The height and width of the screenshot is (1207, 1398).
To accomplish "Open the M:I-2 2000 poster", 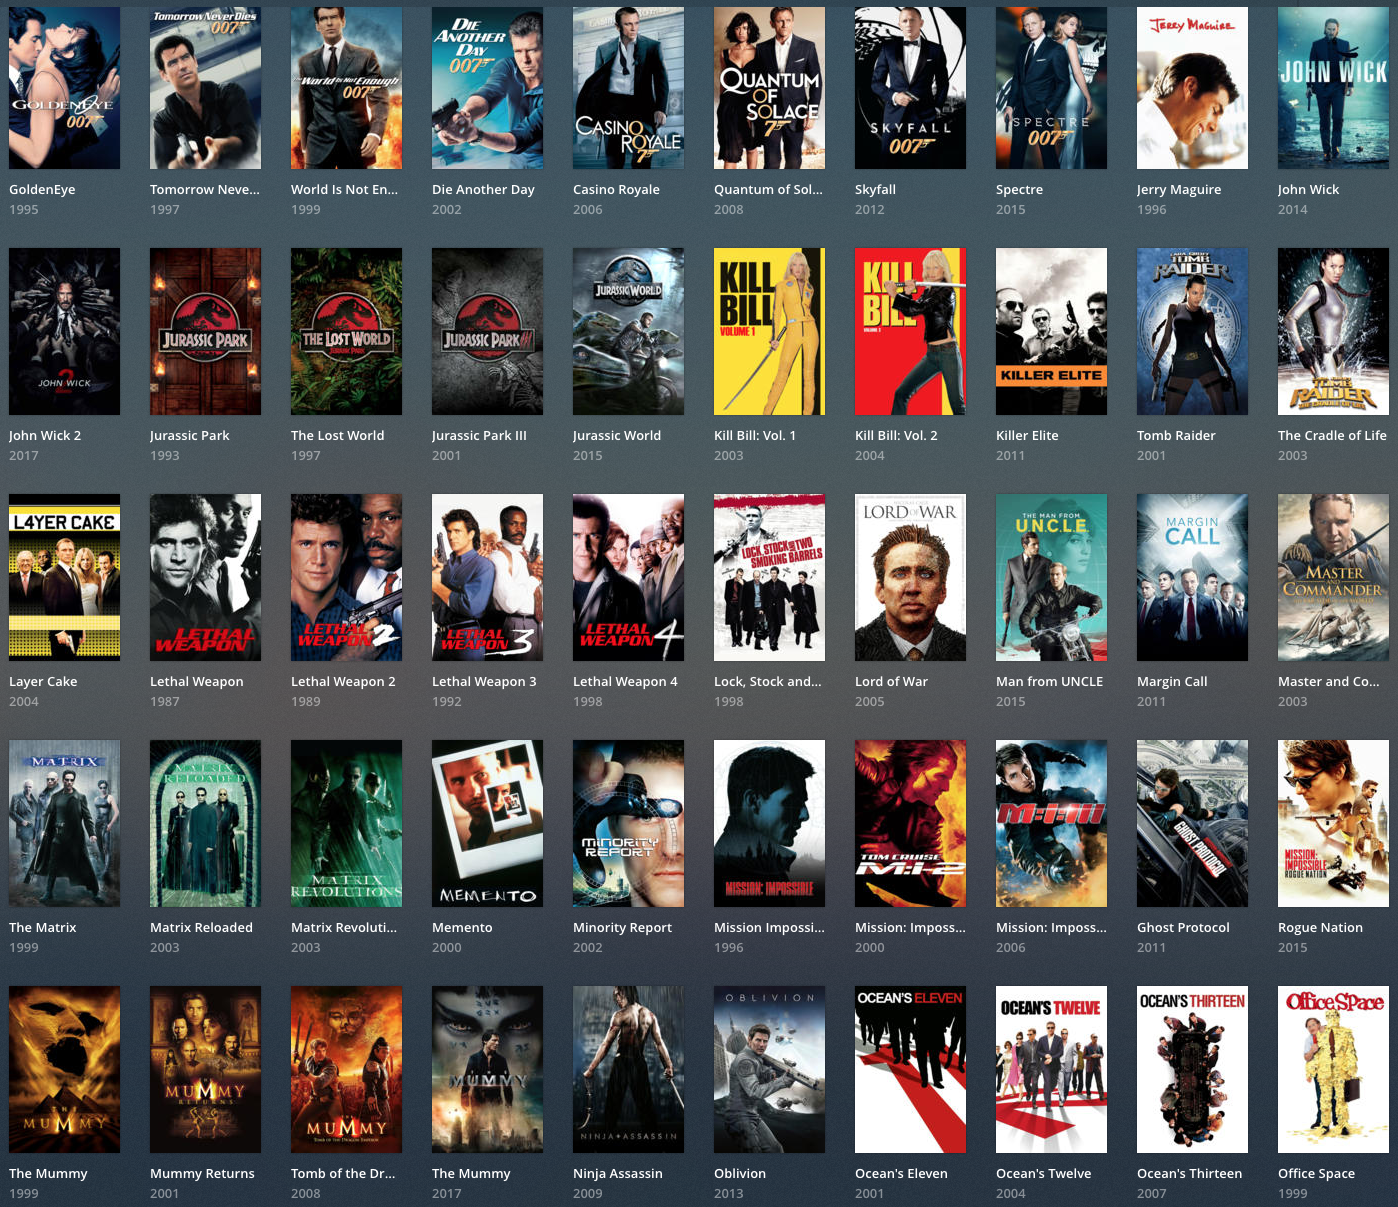I will coord(910,823).
